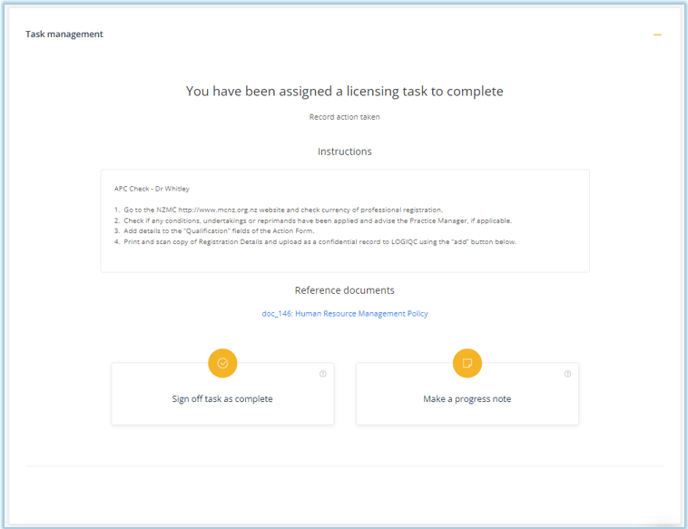This screenshot has height=529, width=688.
Task: Click the orange checkmark sign-off icon
Action: [x=222, y=363]
